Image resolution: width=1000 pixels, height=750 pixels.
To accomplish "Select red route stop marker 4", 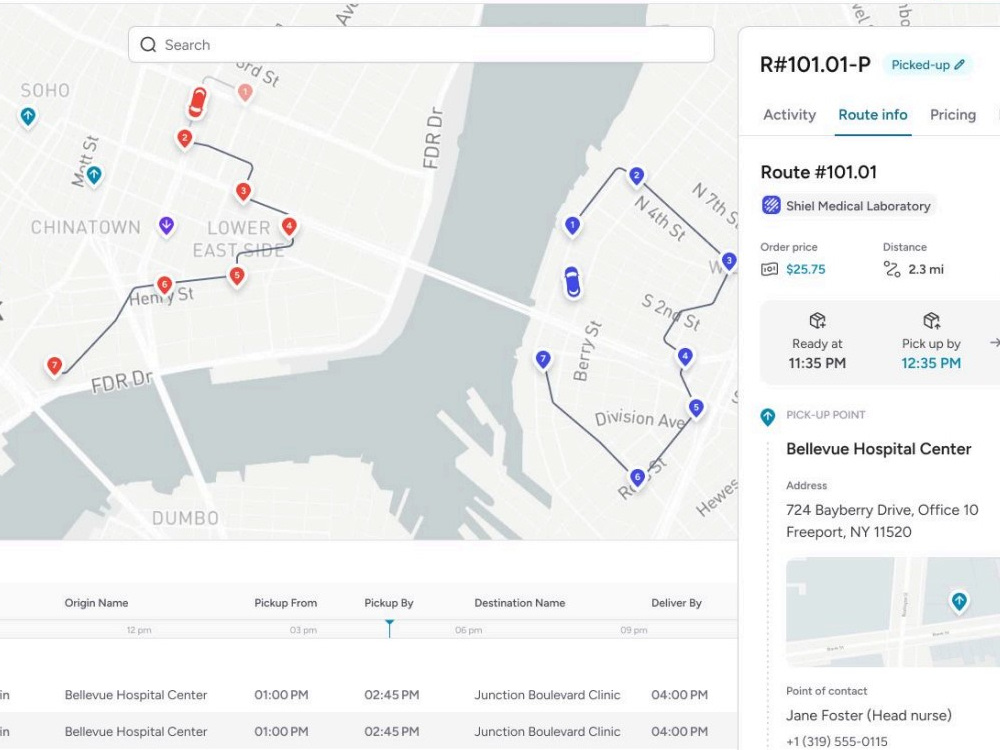I will (x=289, y=226).
